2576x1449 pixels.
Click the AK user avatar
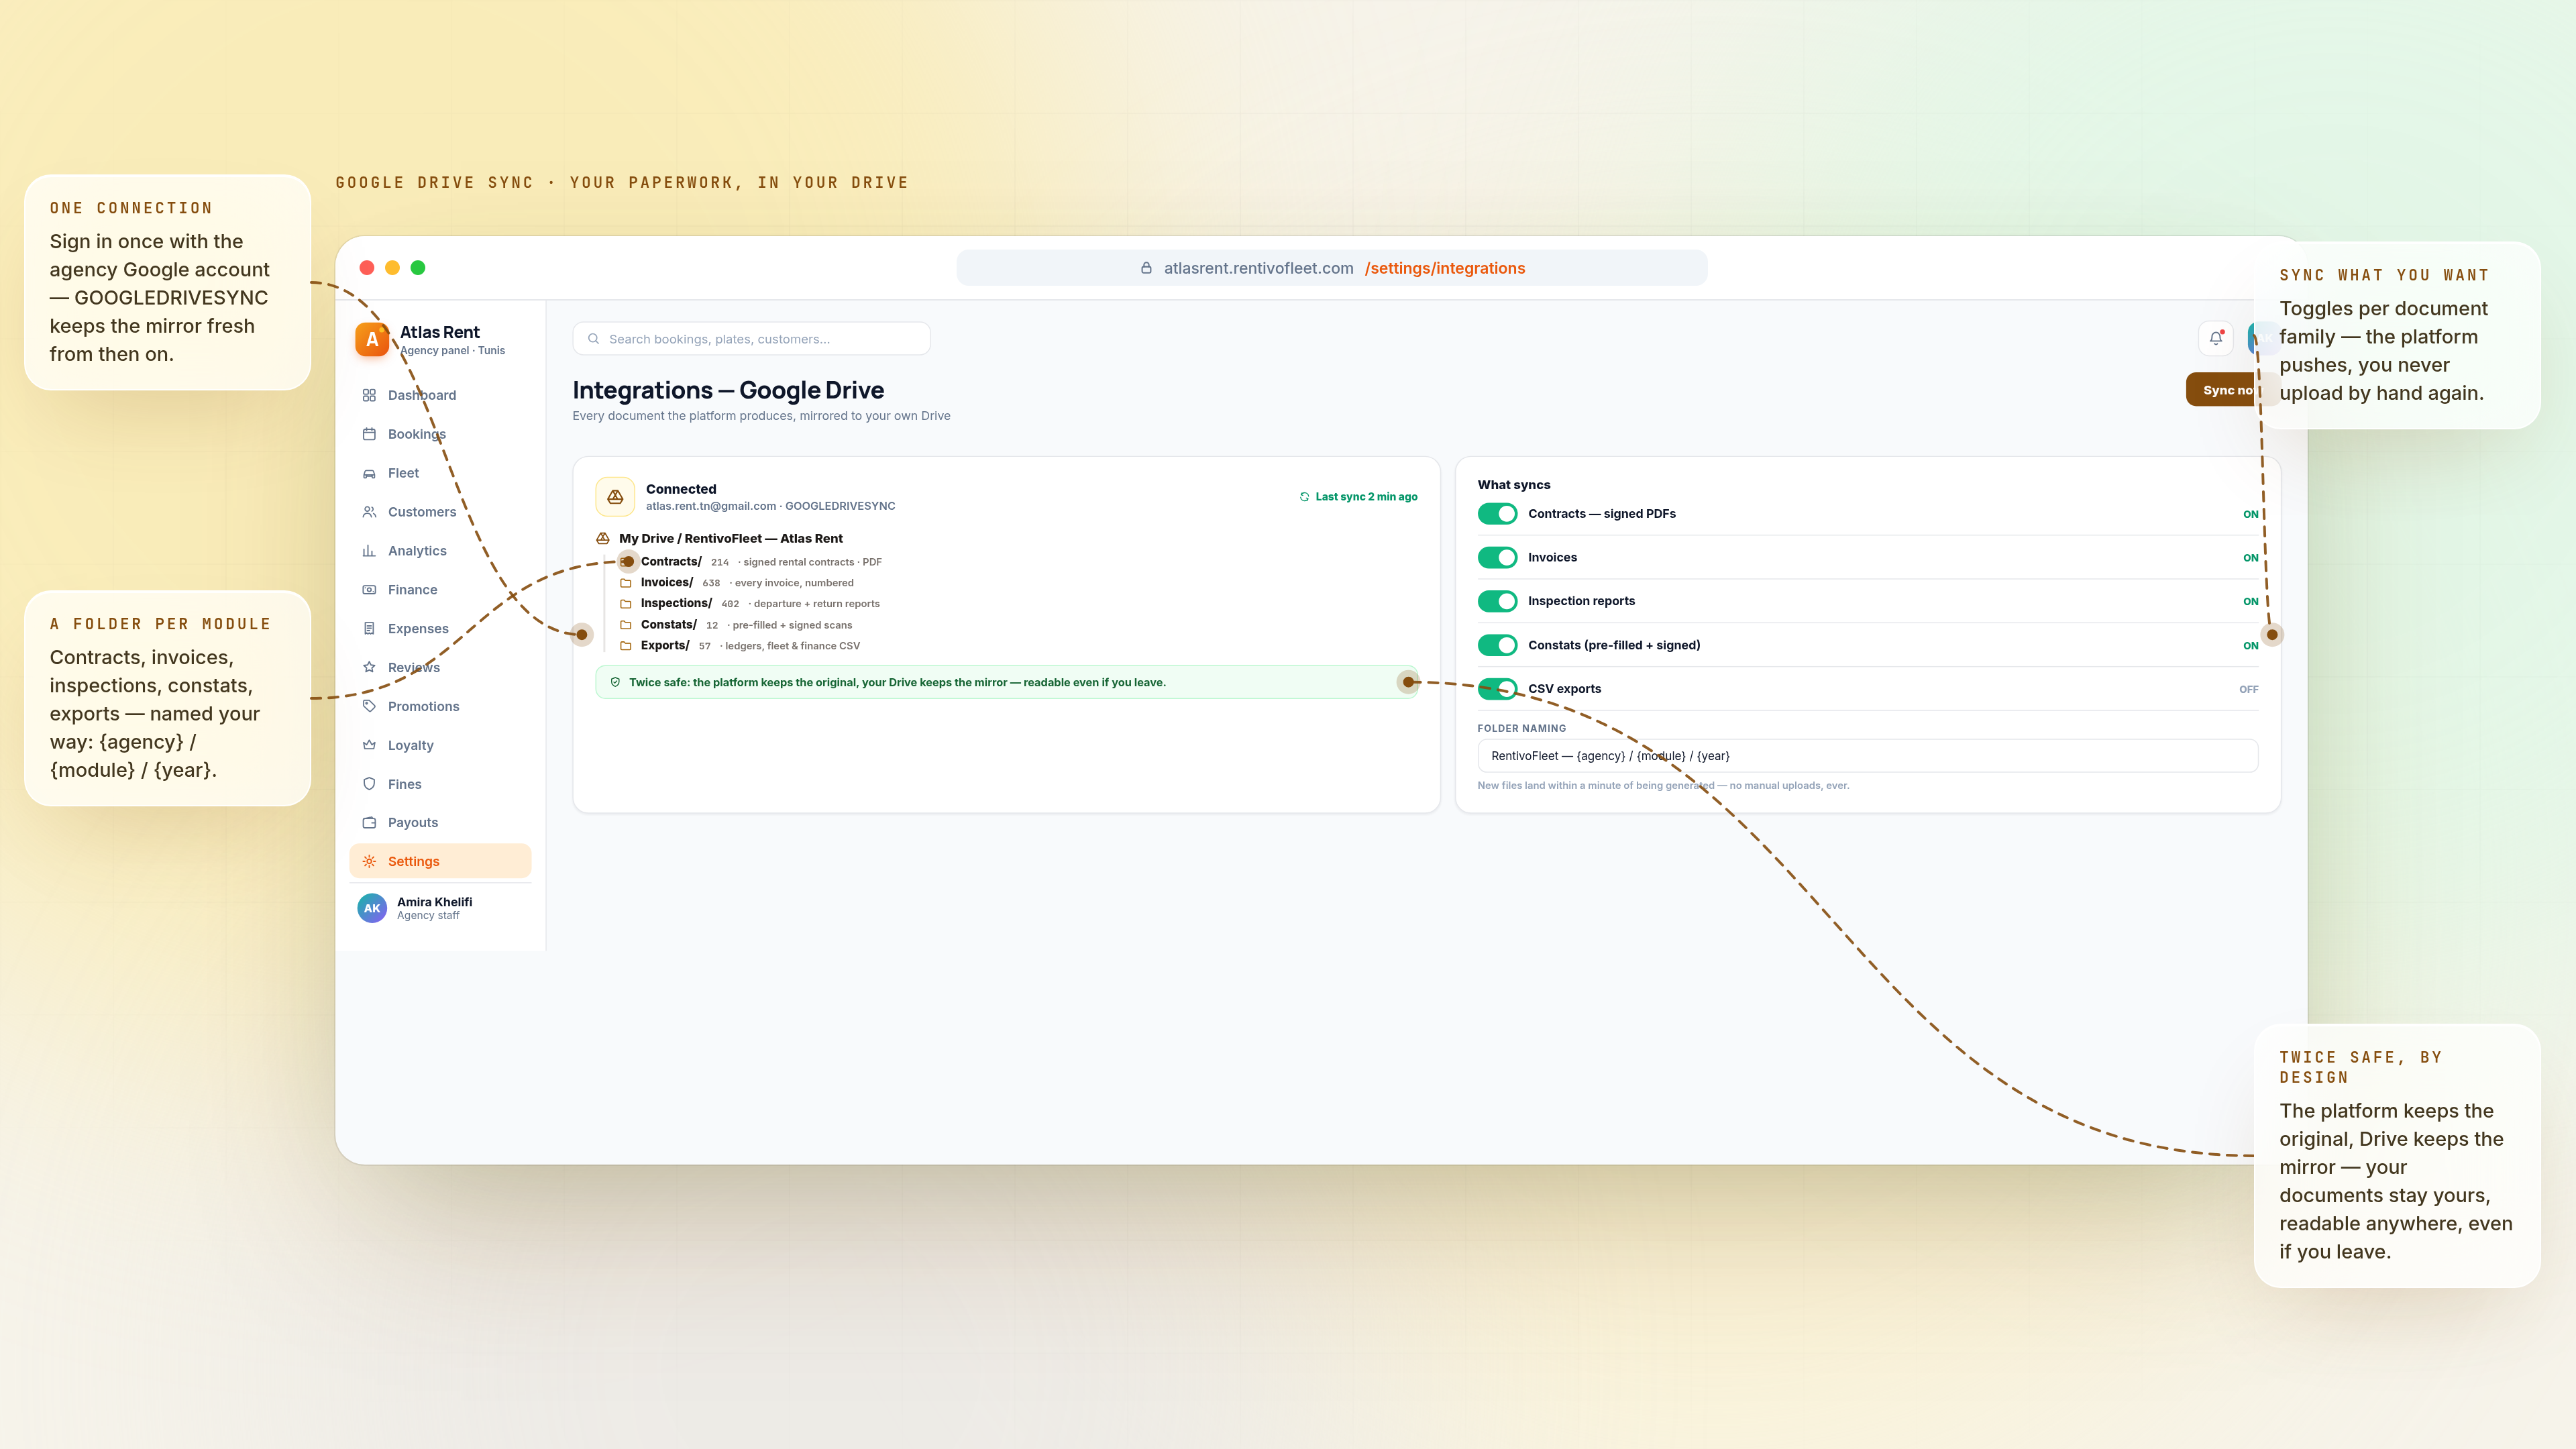click(372, 908)
